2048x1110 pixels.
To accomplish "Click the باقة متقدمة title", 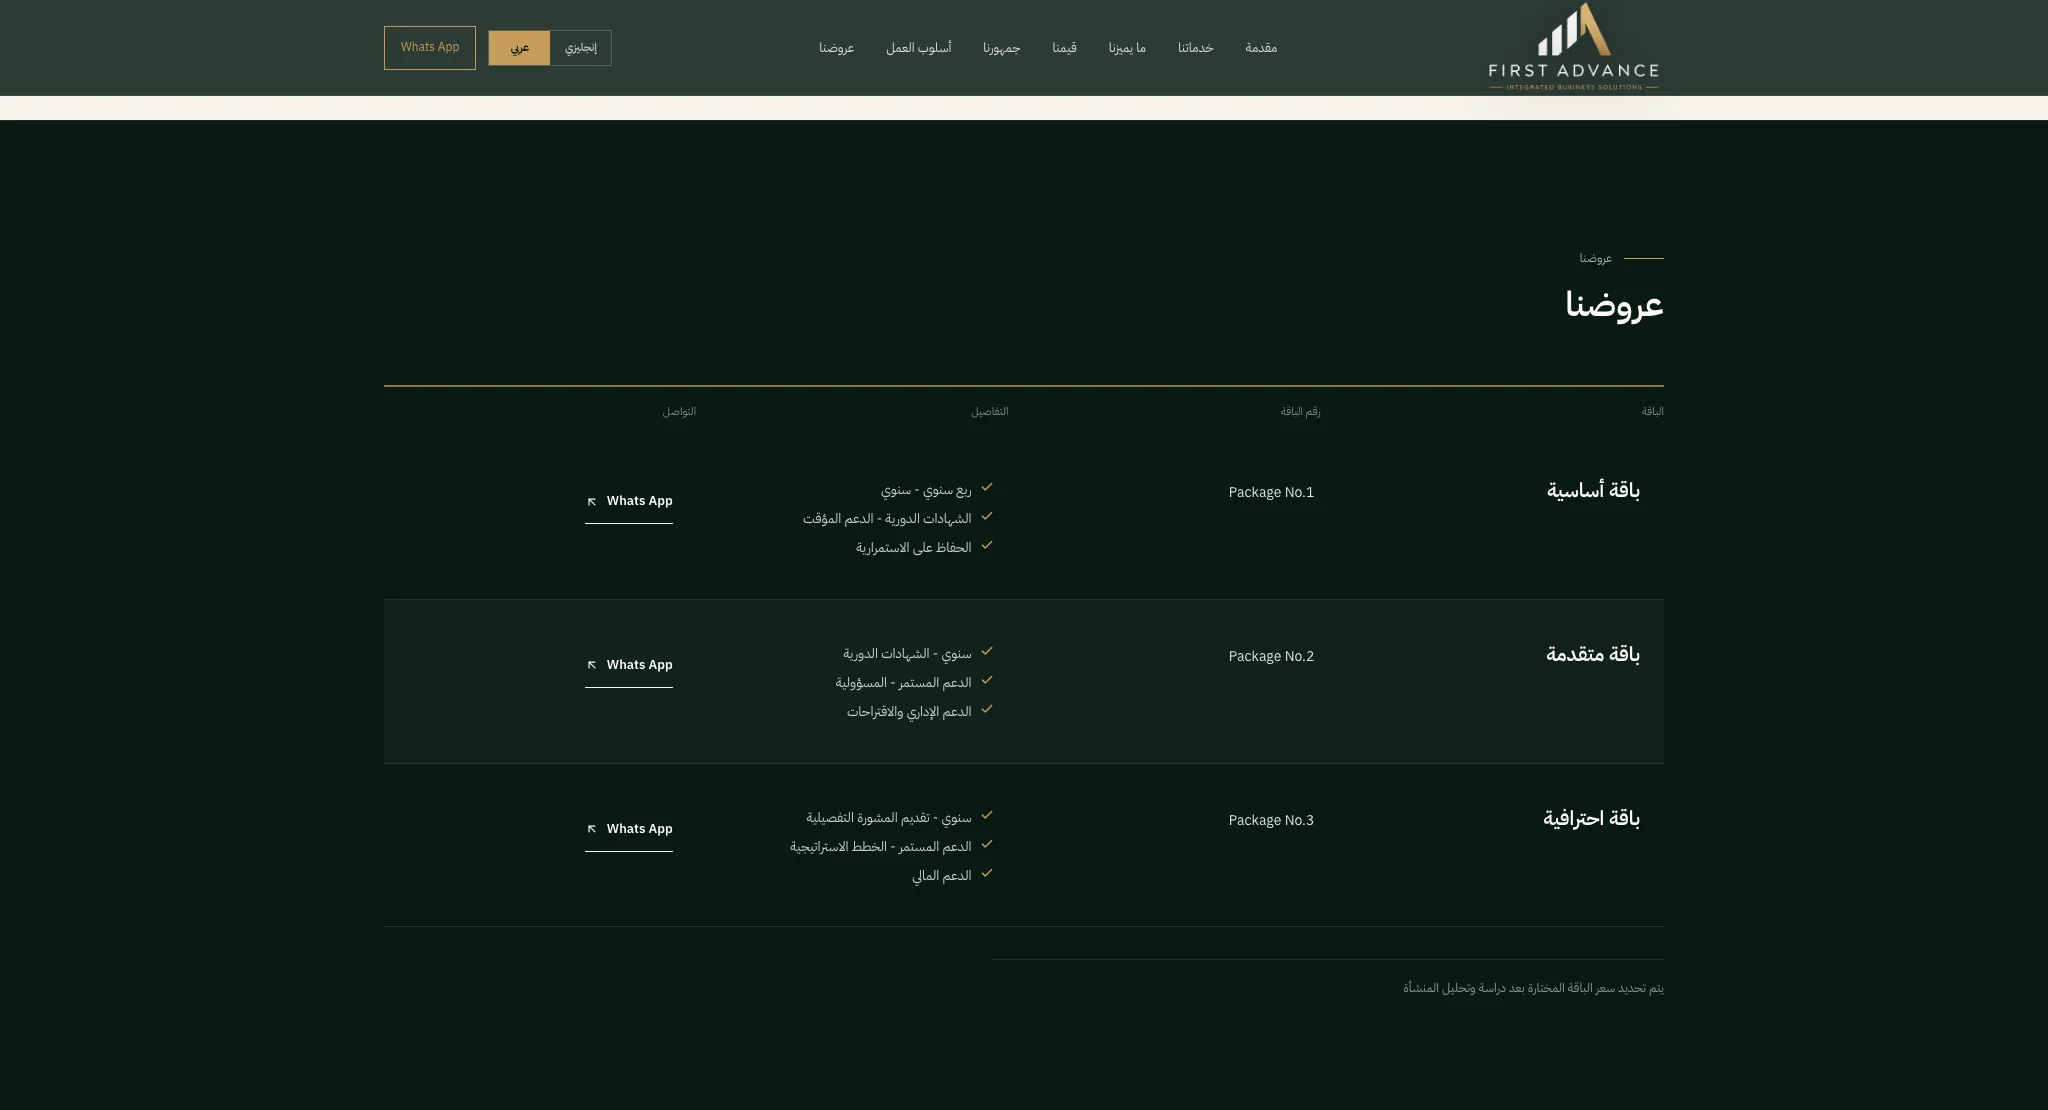I will tap(1593, 654).
